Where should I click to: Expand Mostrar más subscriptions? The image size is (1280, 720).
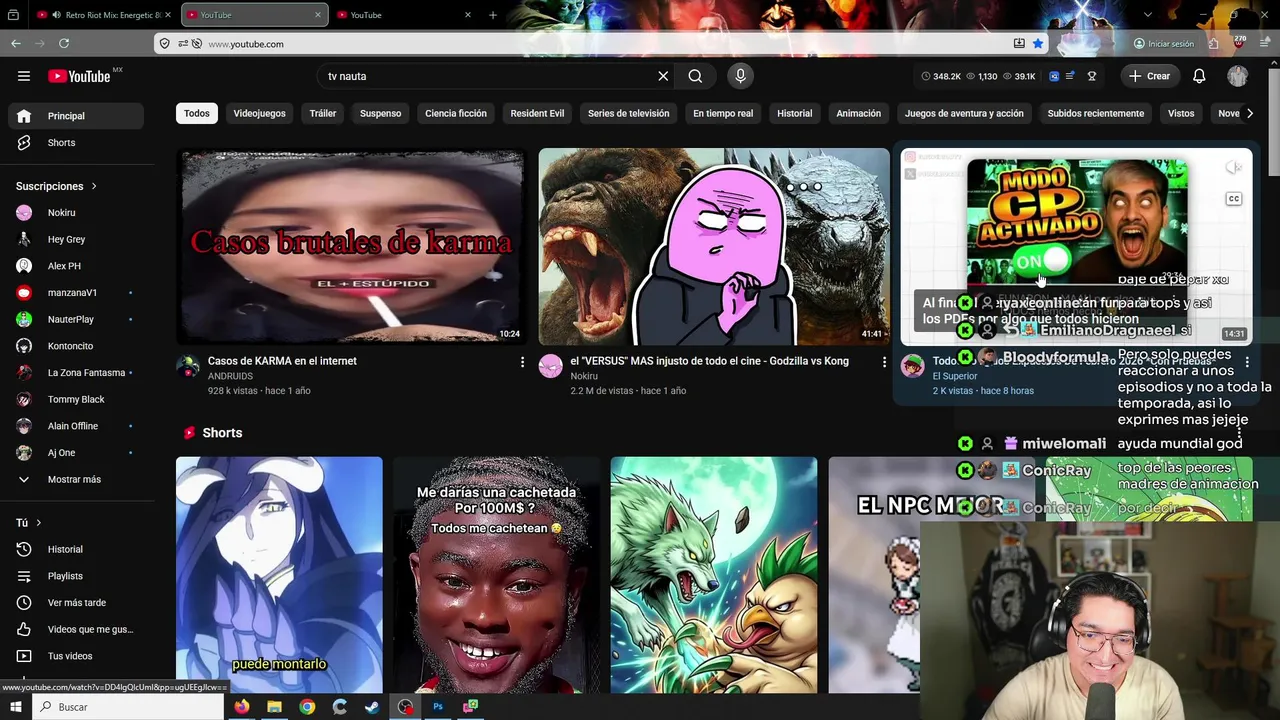76,479
